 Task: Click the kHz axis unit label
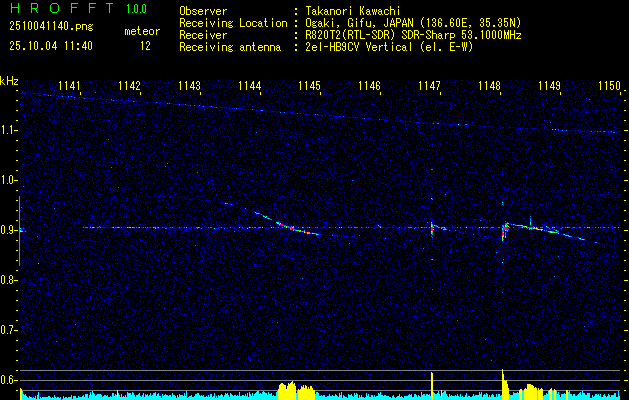coord(9,81)
